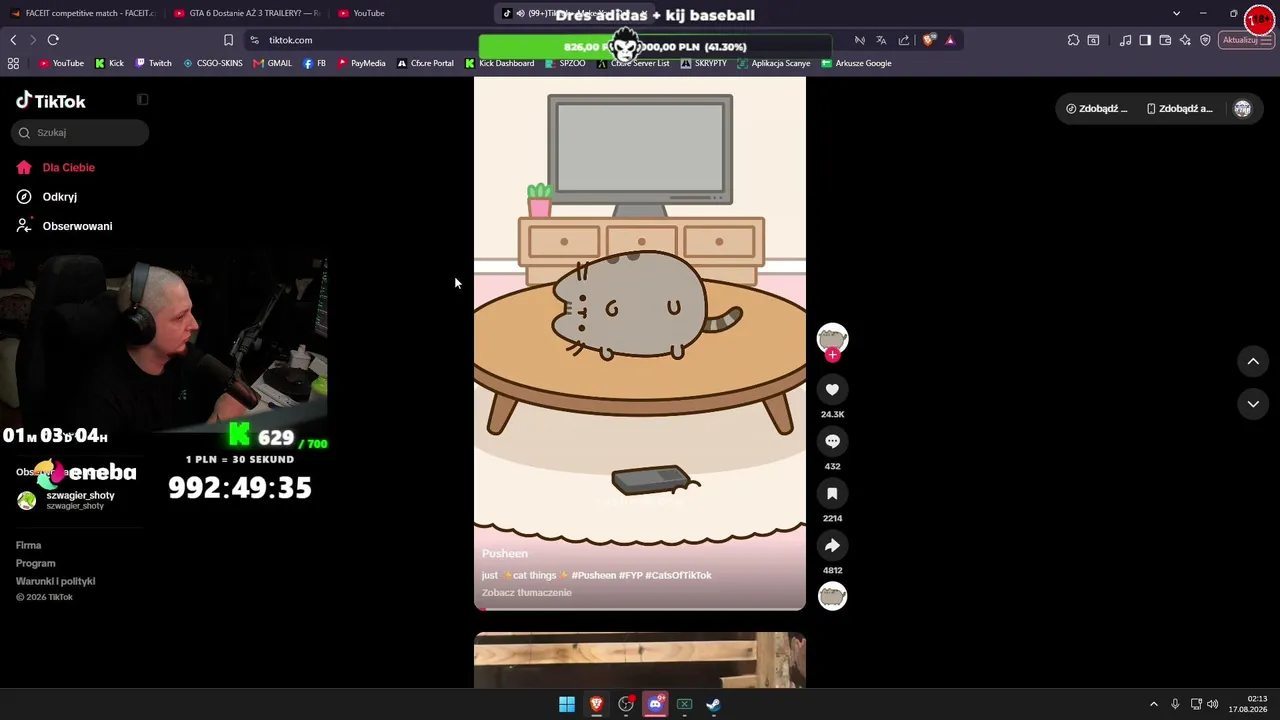1280x720 pixels.
Task: Toggle the browser sidebar panel
Action: [1145, 40]
